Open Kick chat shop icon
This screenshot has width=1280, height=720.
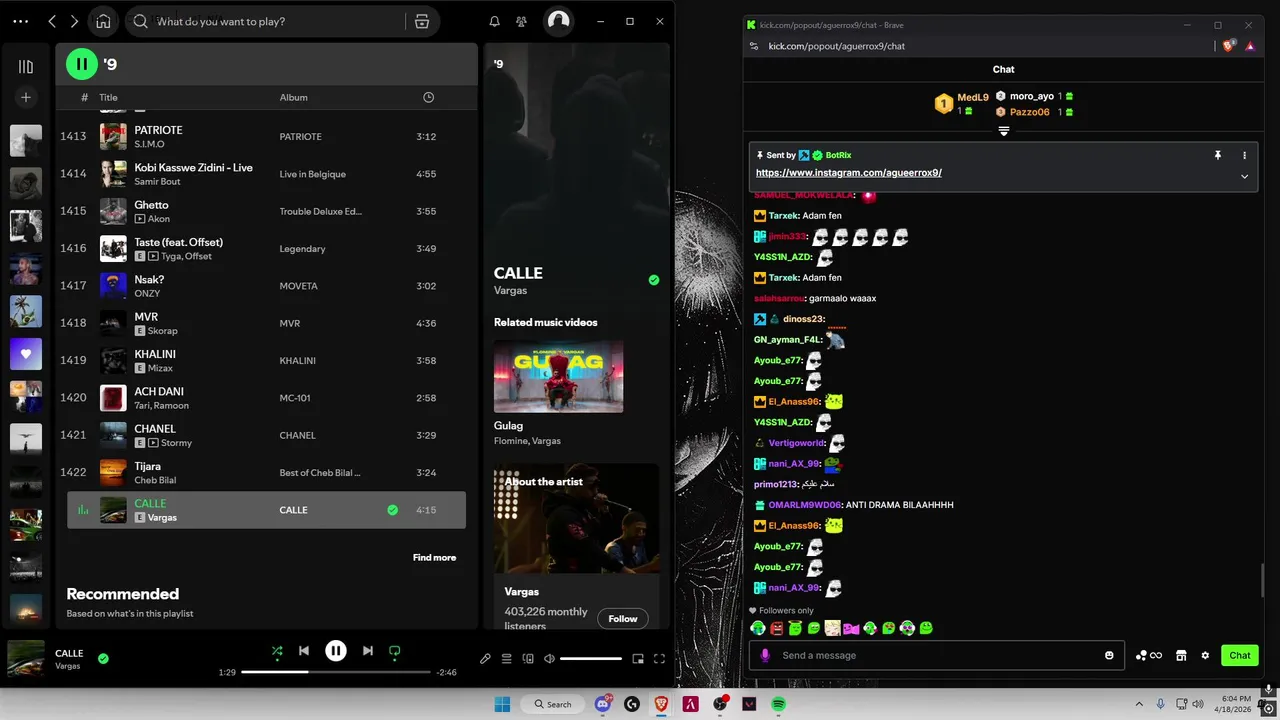1181,655
